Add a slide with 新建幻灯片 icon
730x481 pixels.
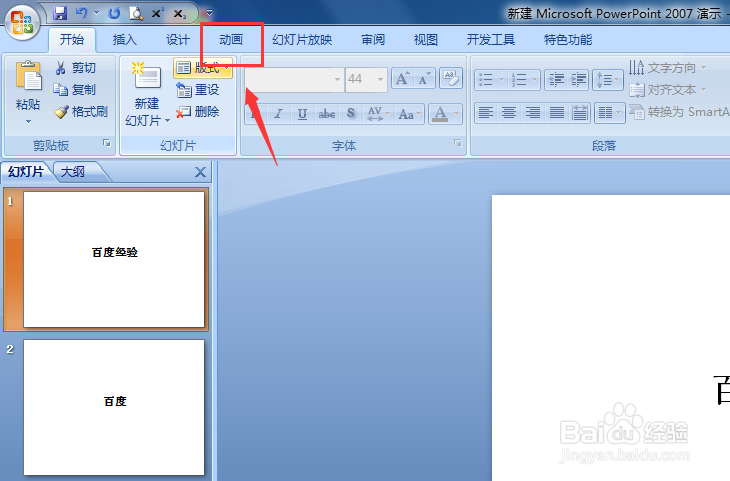[x=147, y=76]
